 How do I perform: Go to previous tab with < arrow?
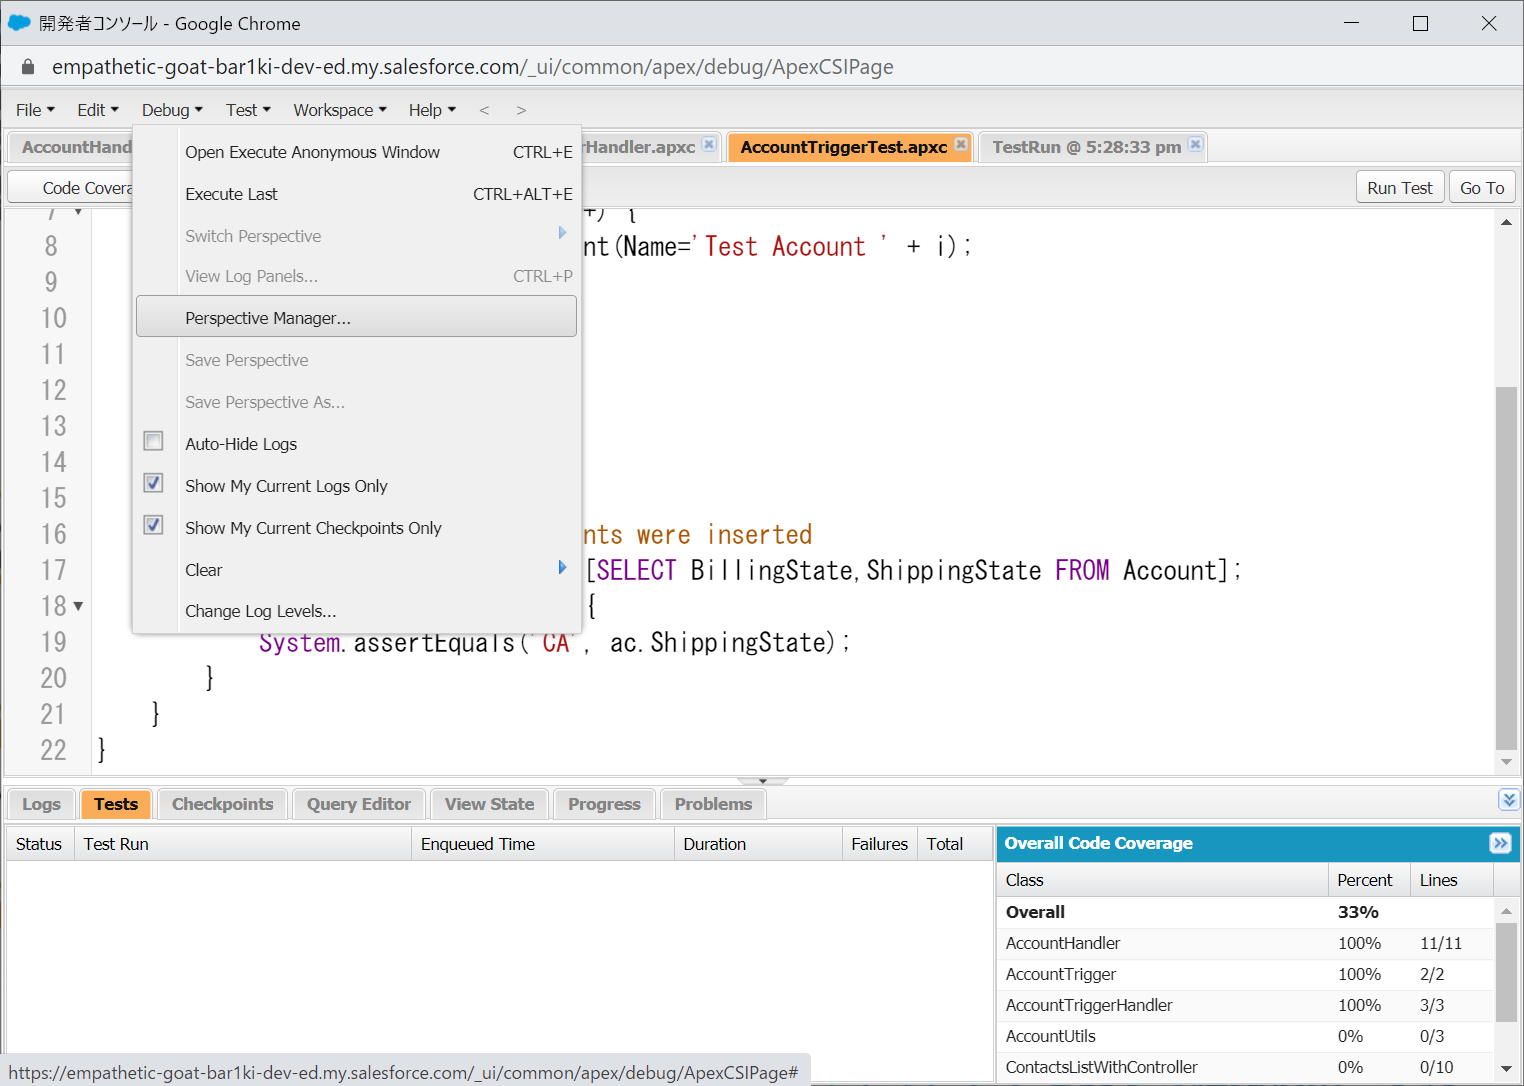click(x=484, y=110)
